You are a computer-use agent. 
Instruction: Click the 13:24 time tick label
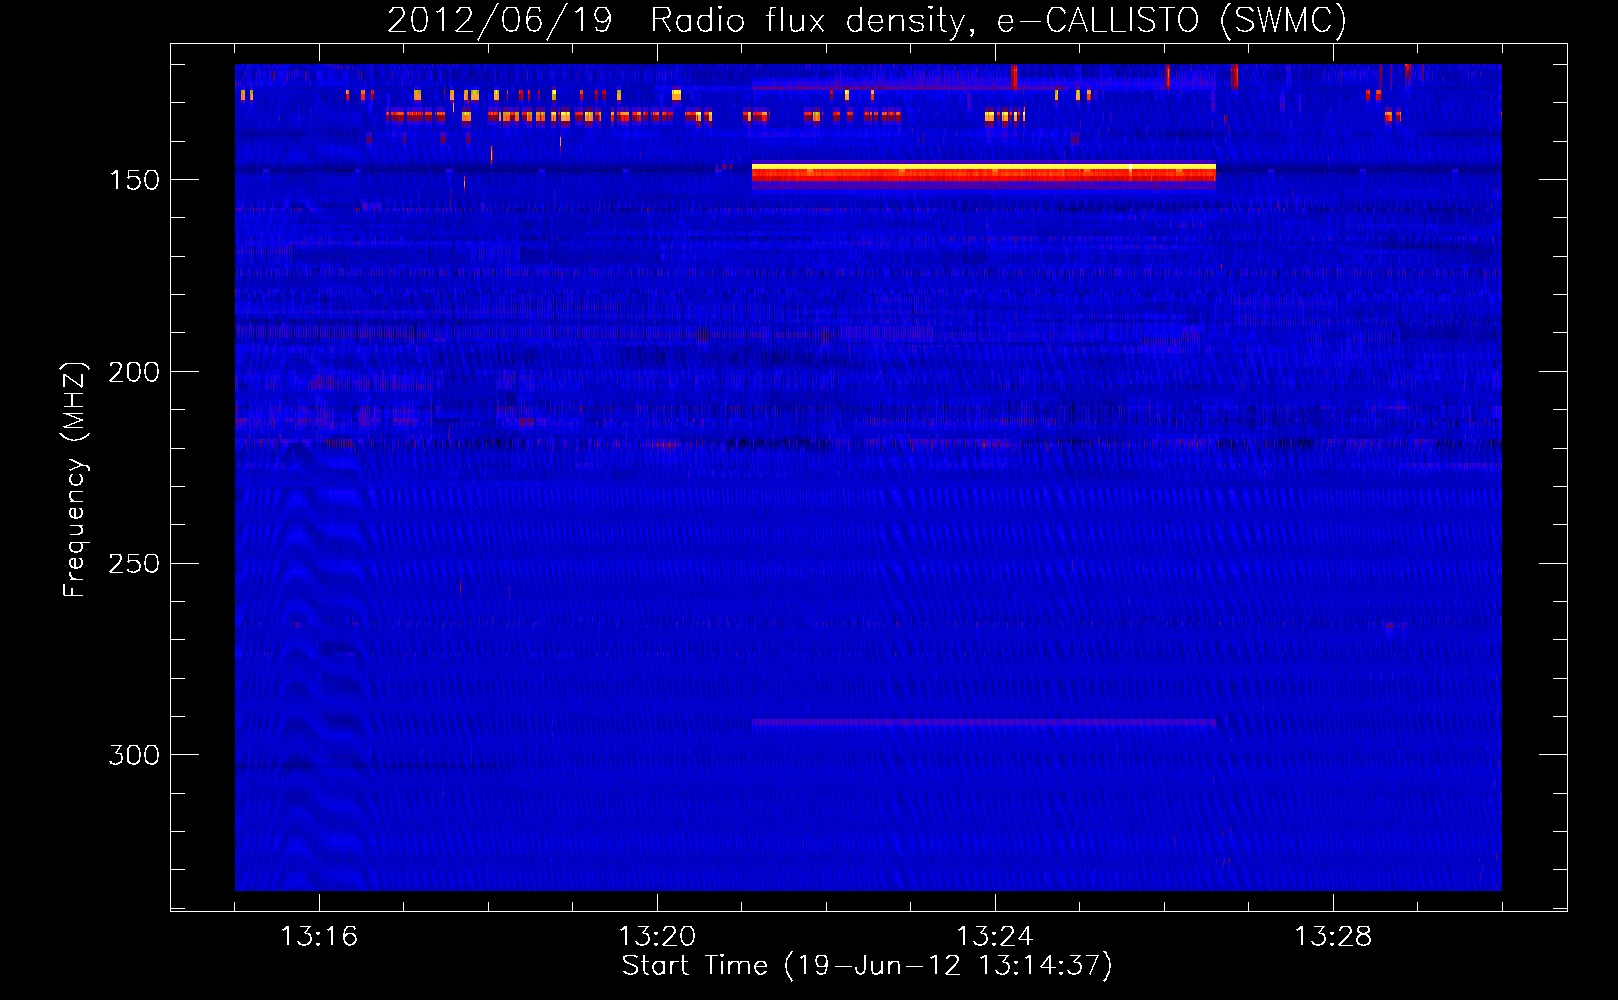pos(995,937)
